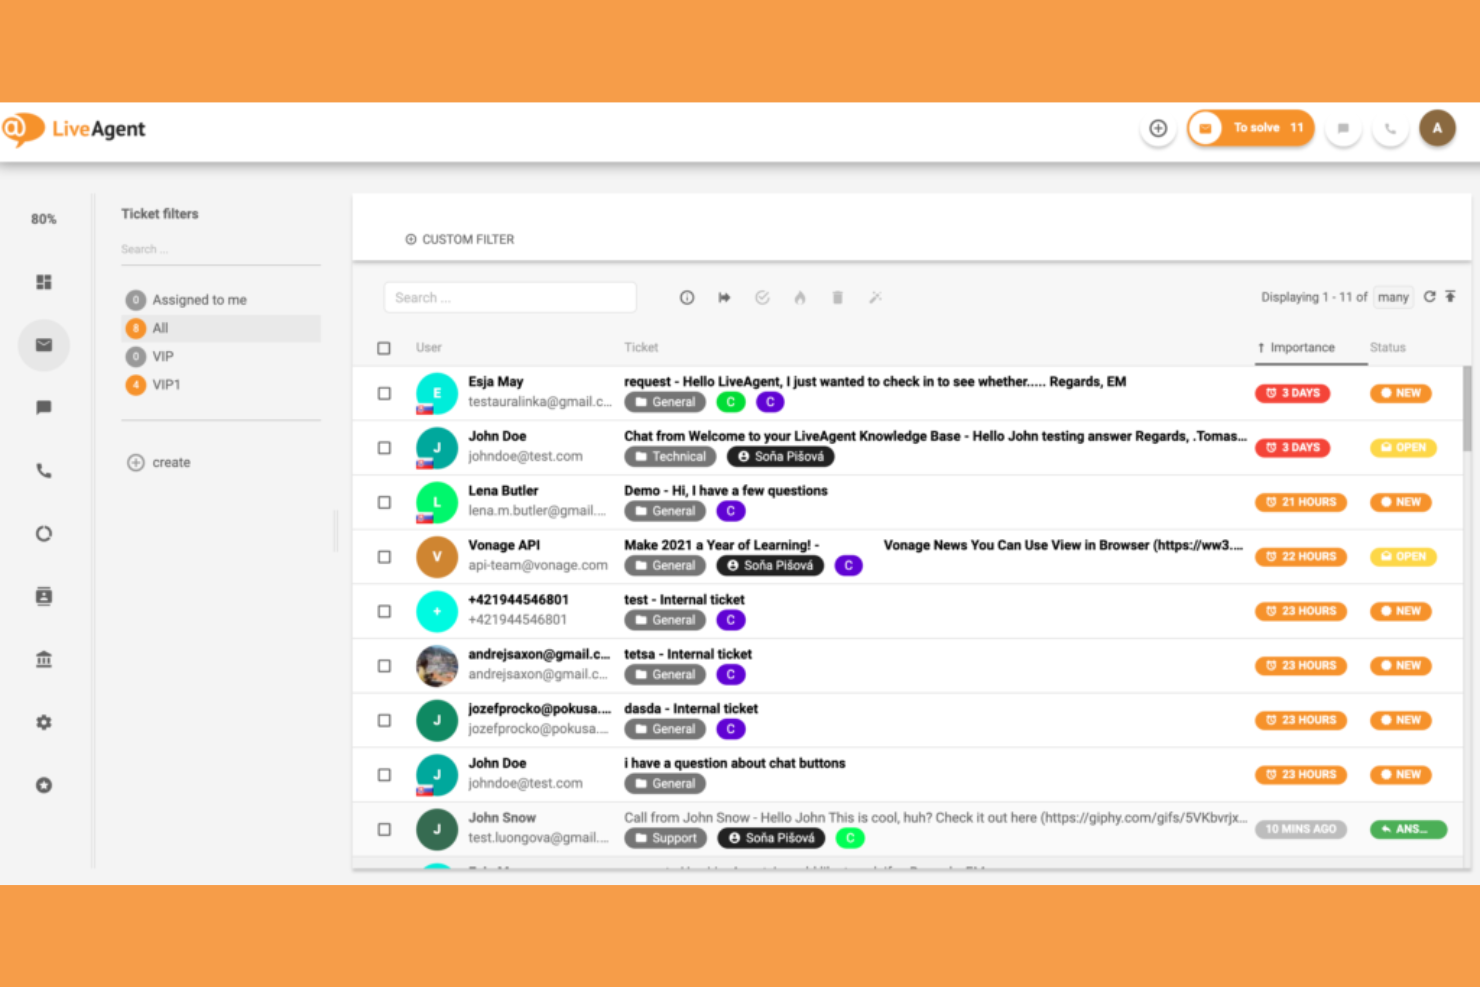Sort tickets by Importance
Viewport: 1480px width, 987px height.
tap(1303, 347)
